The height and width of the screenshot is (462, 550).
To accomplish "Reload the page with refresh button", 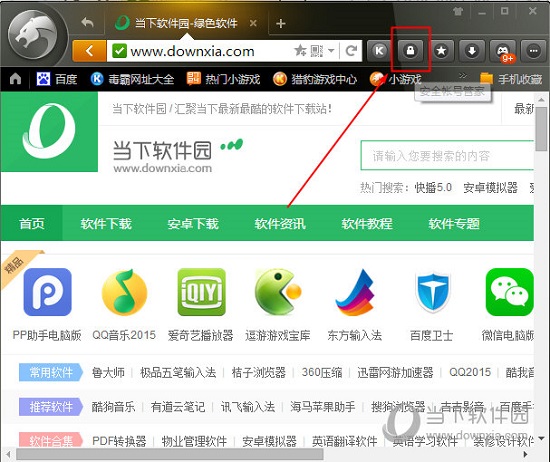I will point(351,51).
